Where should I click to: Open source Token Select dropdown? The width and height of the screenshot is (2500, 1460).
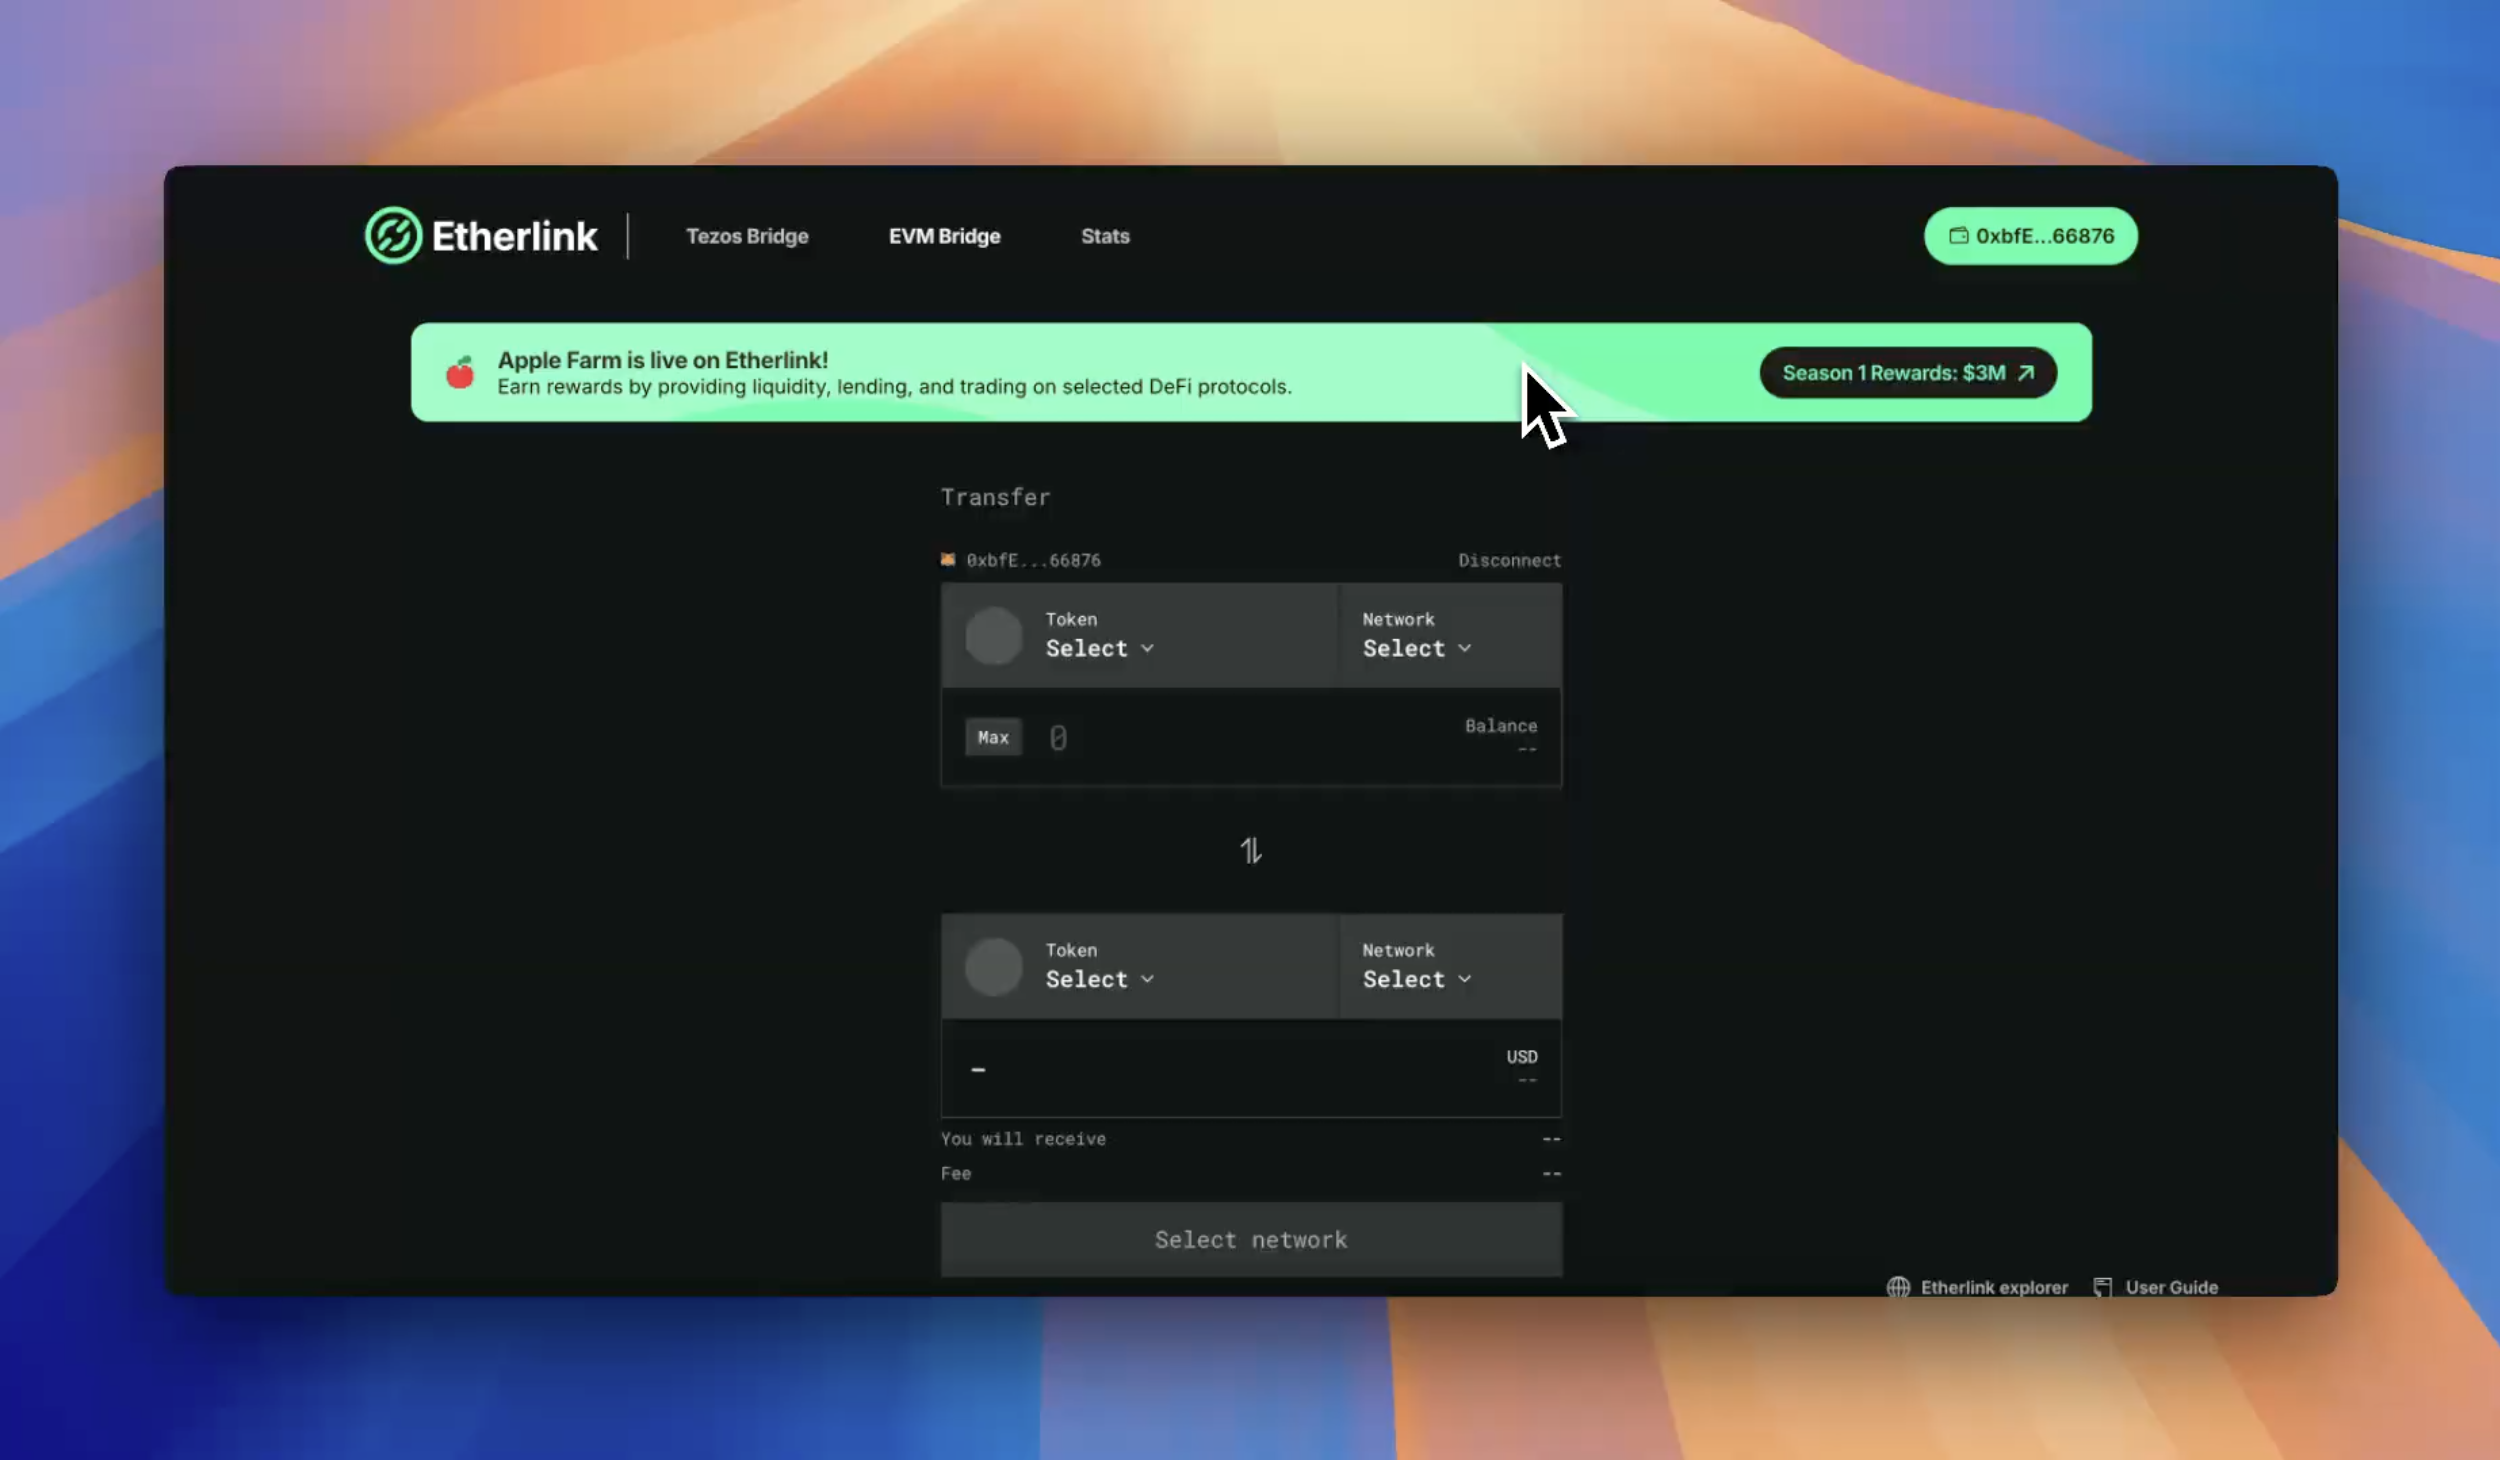(1099, 648)
